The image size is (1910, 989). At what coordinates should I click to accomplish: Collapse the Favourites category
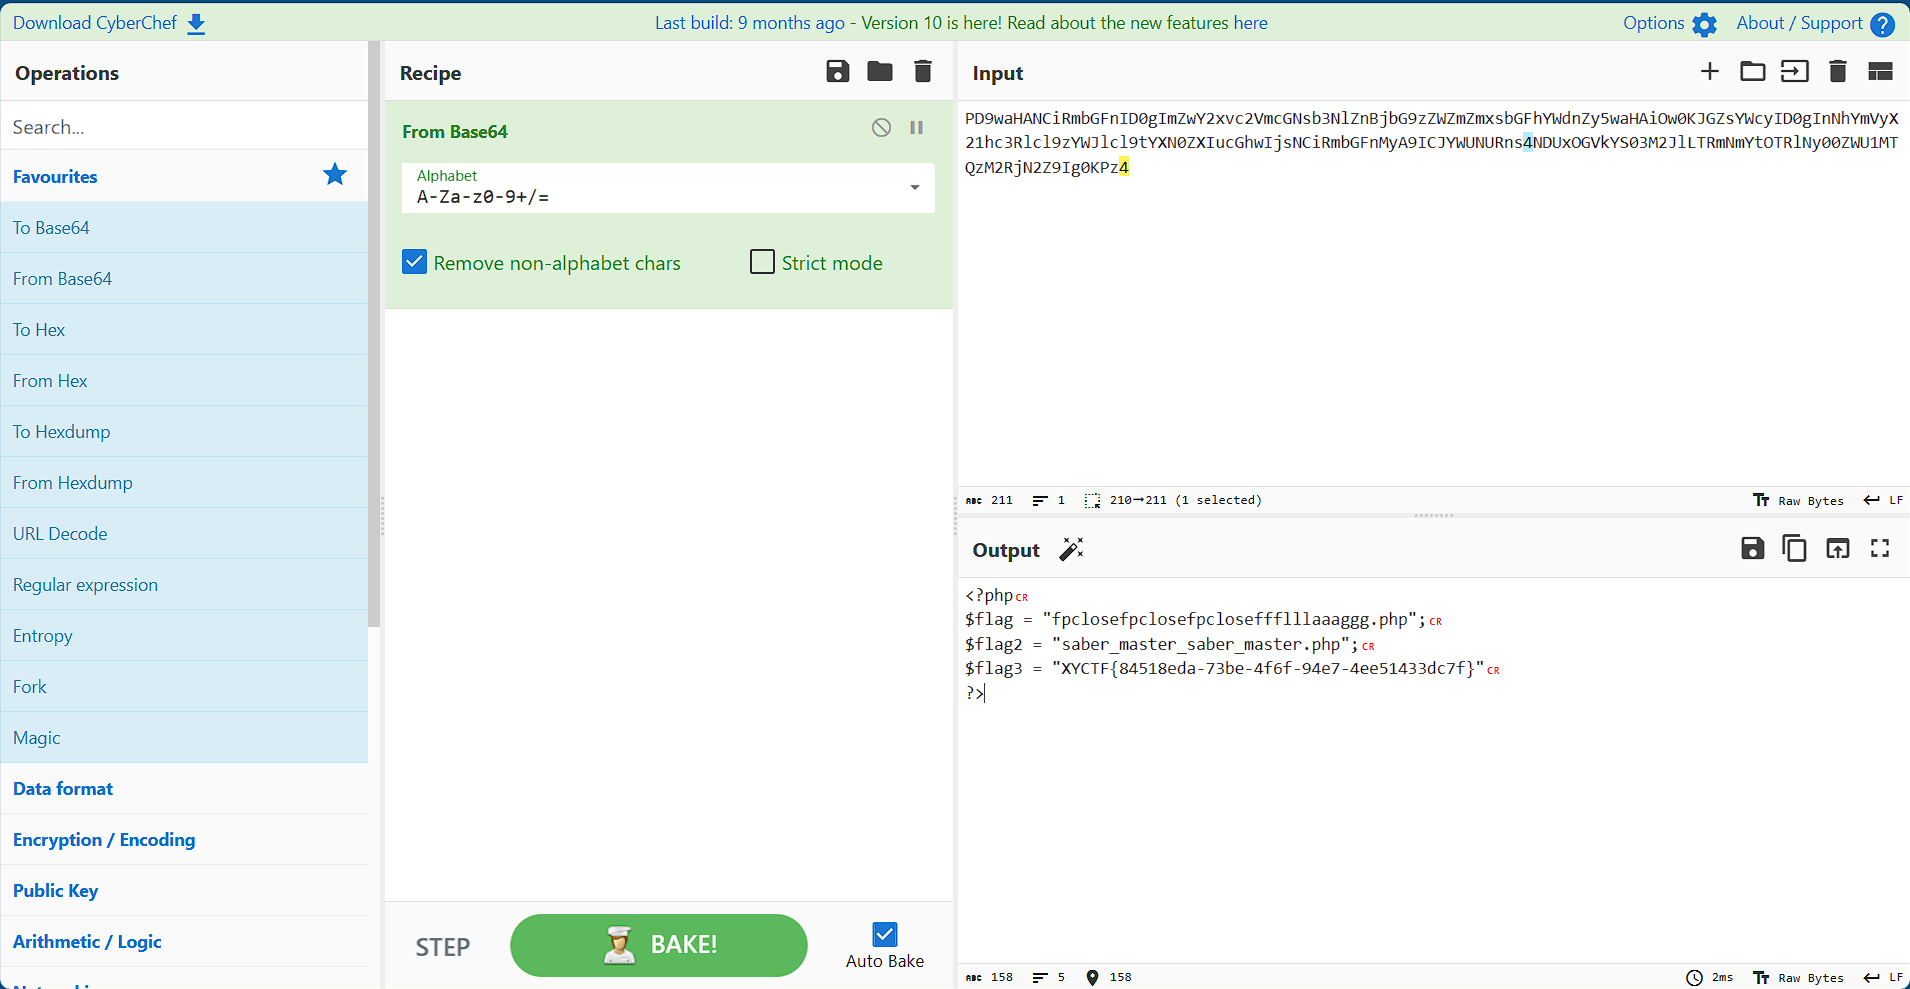click(x=184, y=176)
